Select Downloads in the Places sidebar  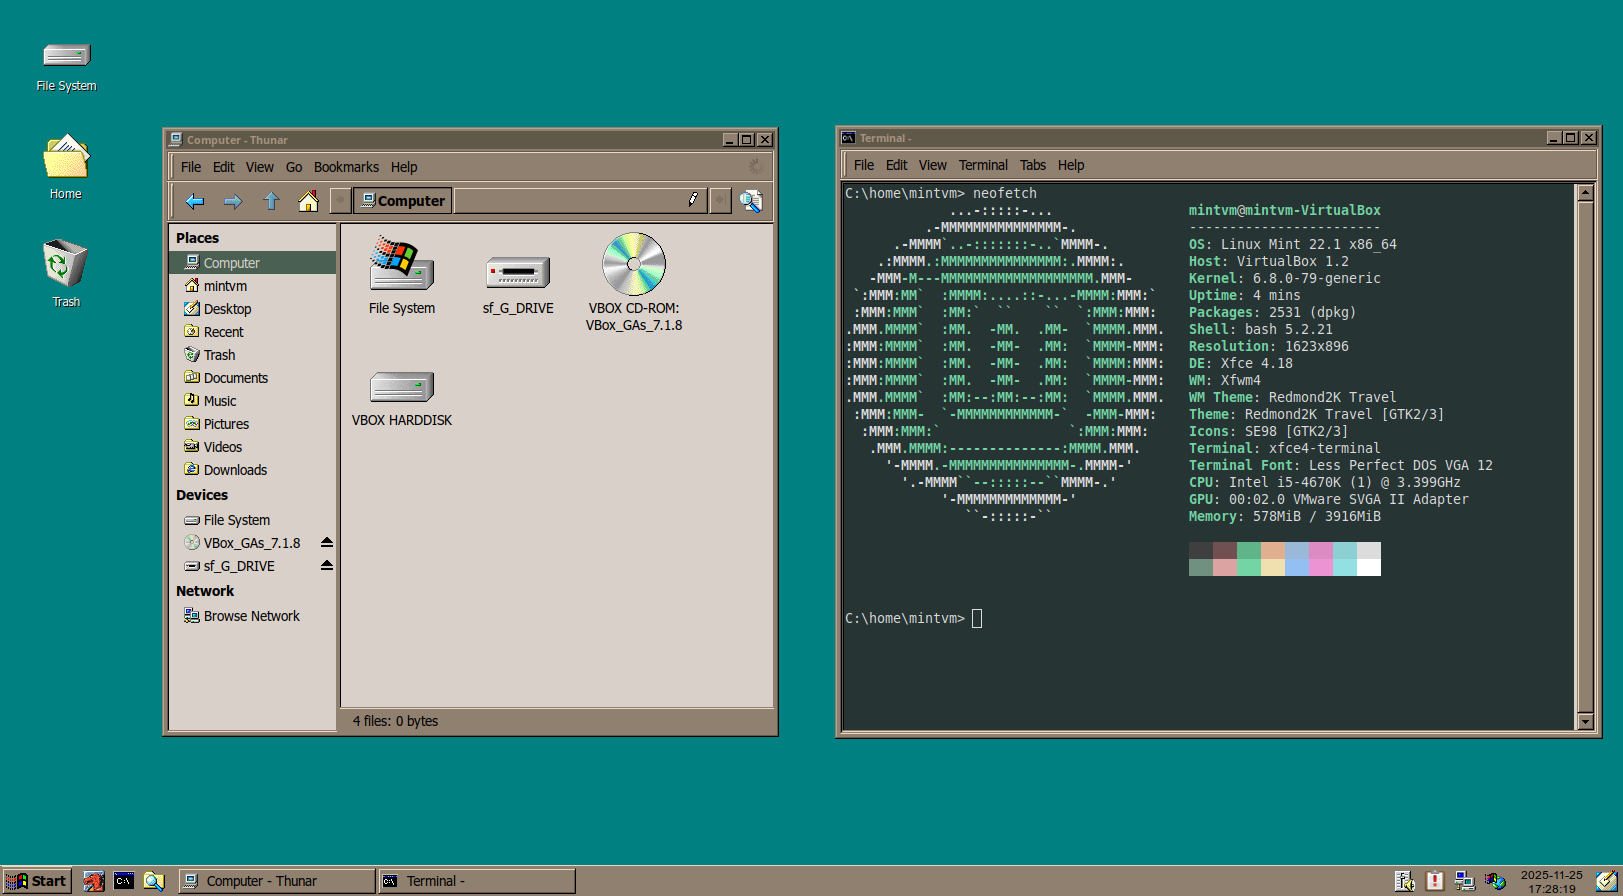click(235, 470)
